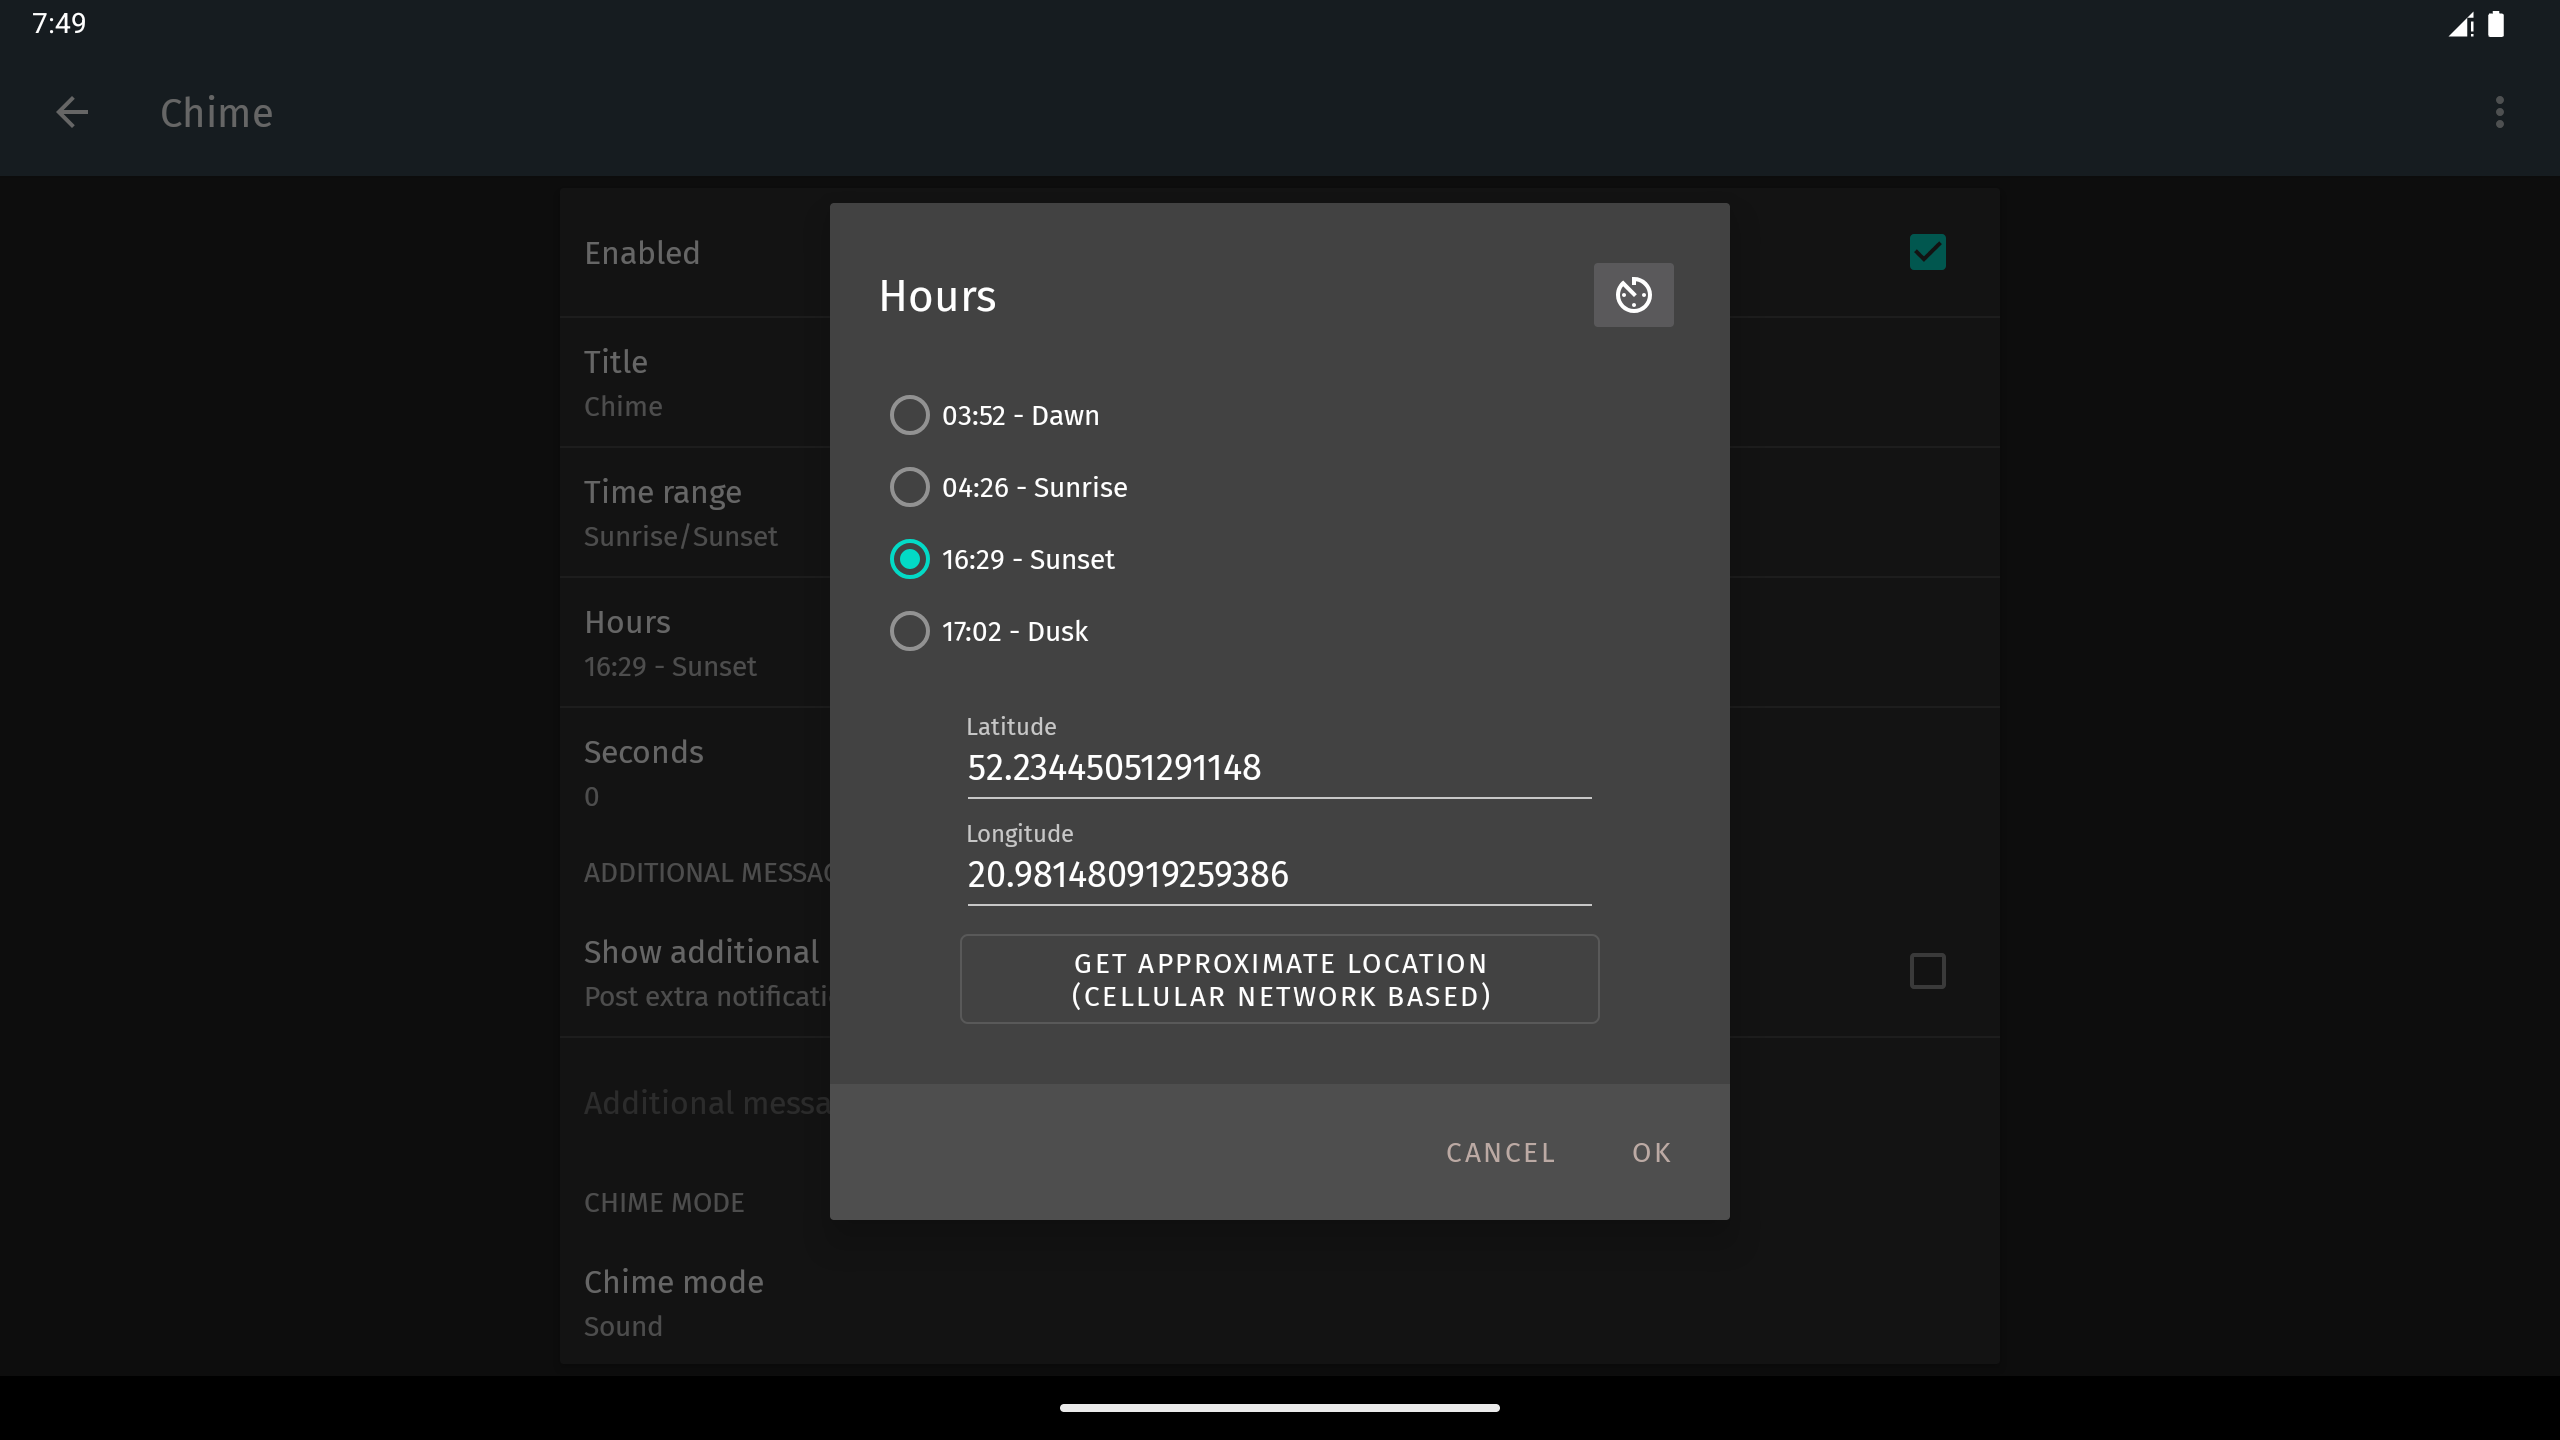Toggle the Show additional checkbox
The width and height of the screenshot is (2560, 1440).
click(1927, 971)
